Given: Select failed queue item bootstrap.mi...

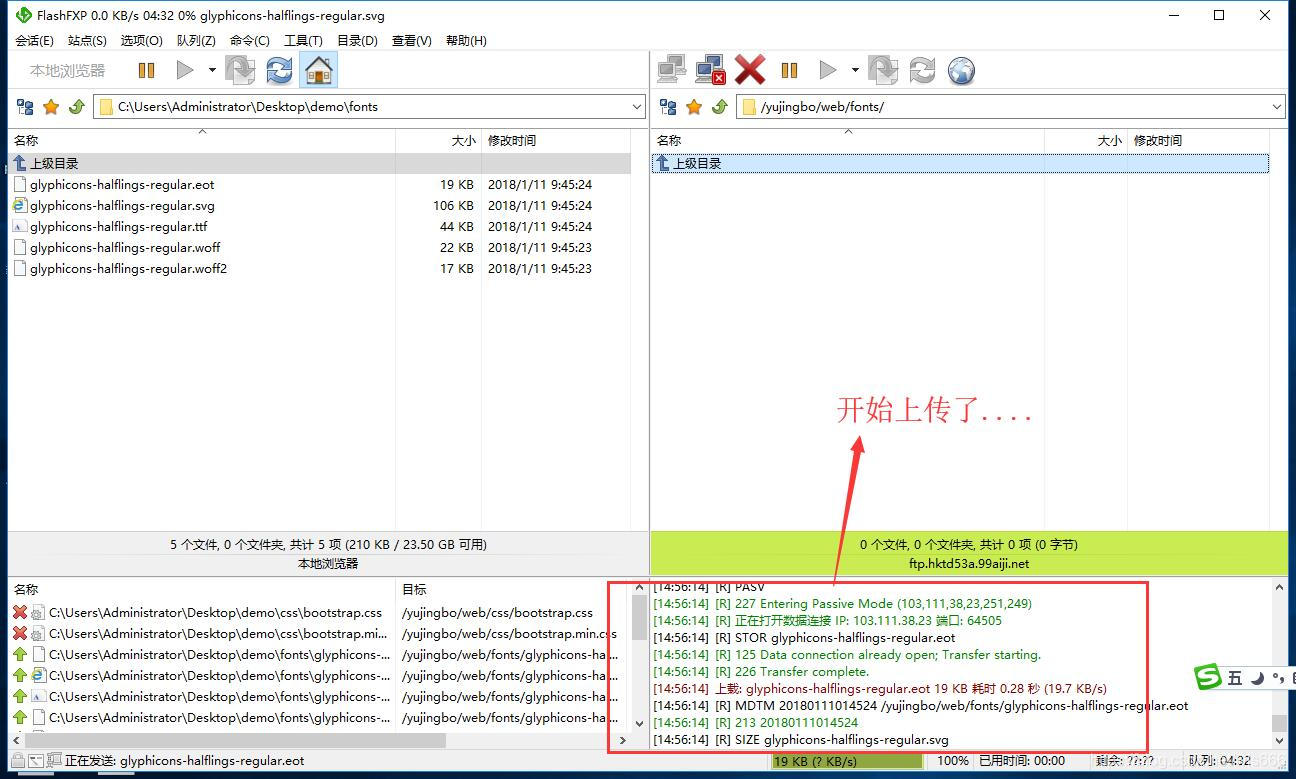Looking at the screenshot, I should [219, 633].
